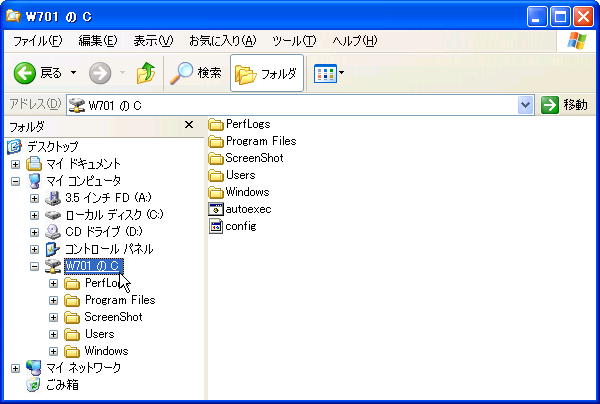
Task: Click the Back (戻る) arrow icon
Action: [x=25, y=73]
